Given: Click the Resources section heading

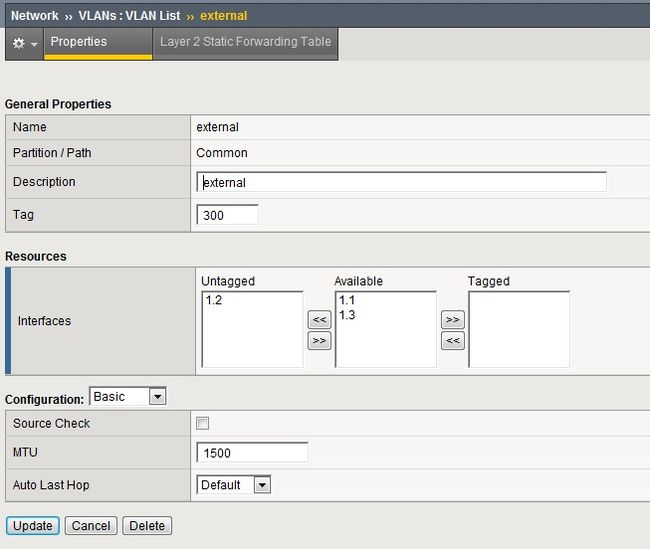Looking at the screenshot, I should tap(36, 256).
